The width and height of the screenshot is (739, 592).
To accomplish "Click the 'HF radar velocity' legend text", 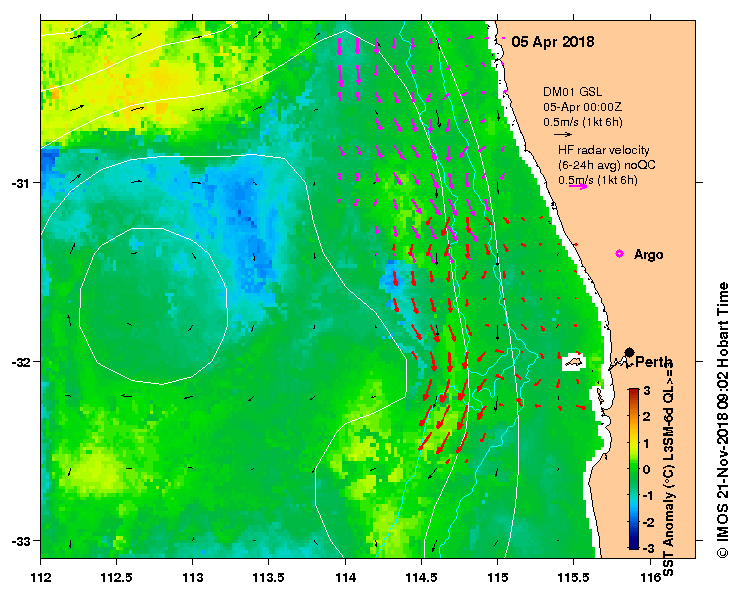I will click(x=604, y=150).
